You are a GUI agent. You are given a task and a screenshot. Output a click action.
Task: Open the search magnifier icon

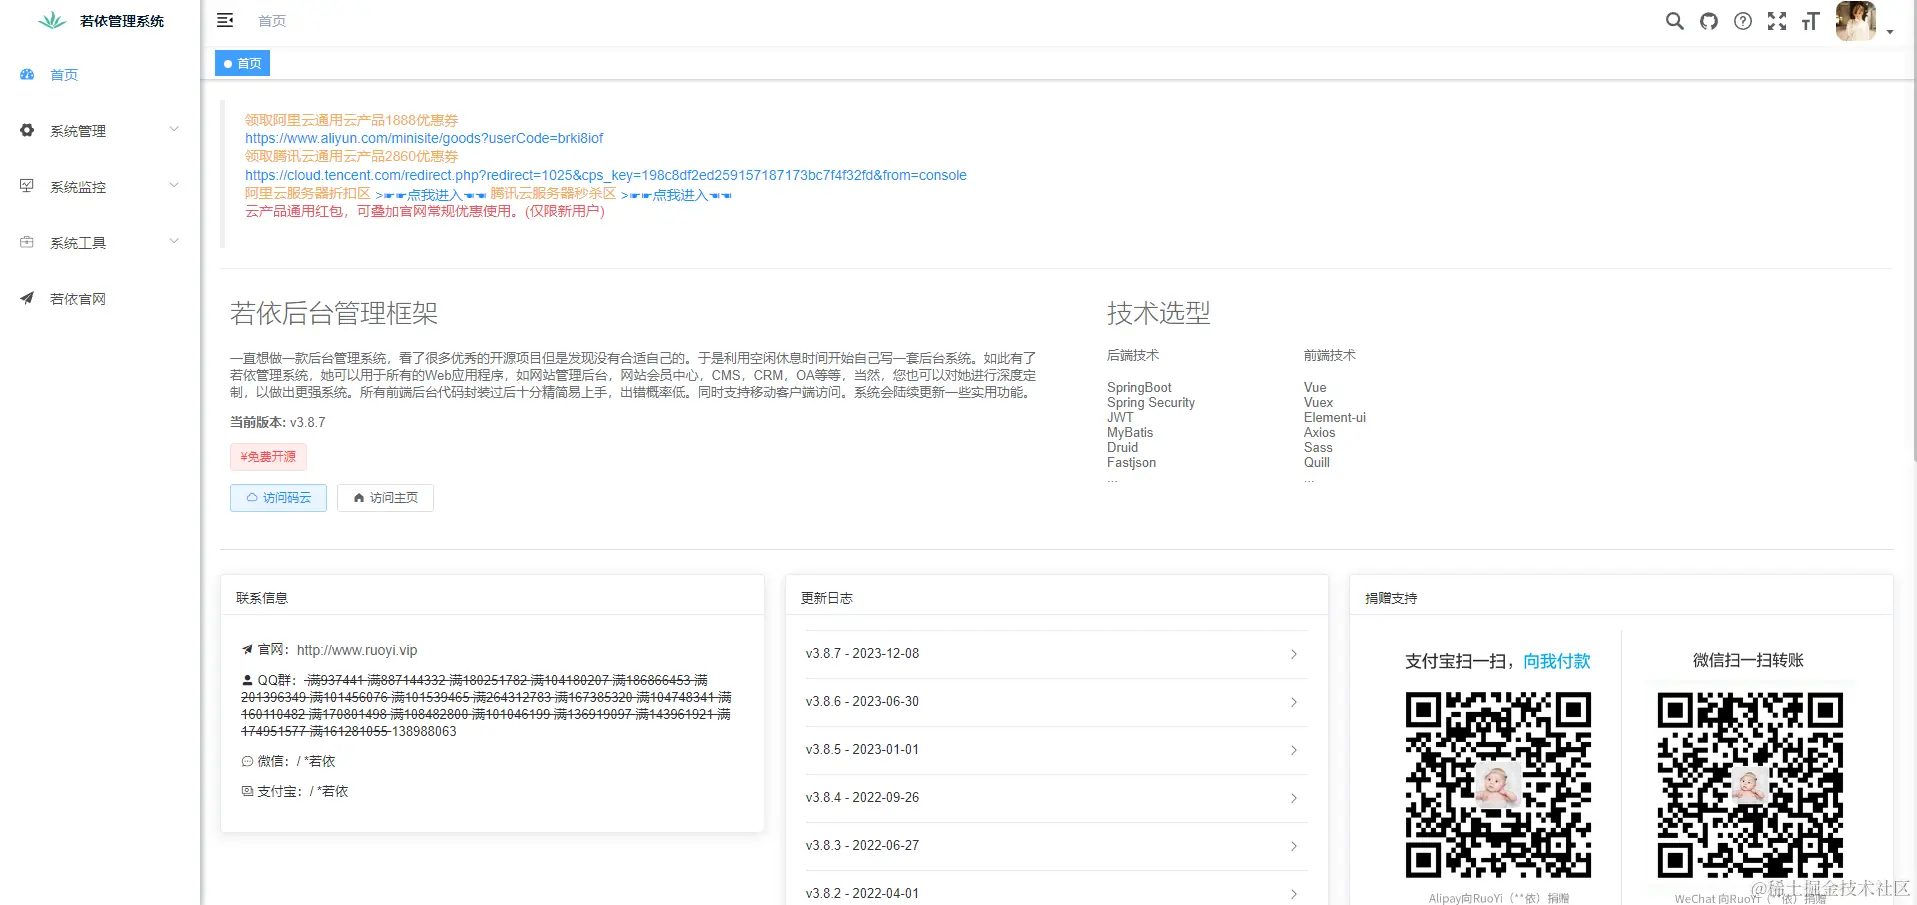point(1674,21)
